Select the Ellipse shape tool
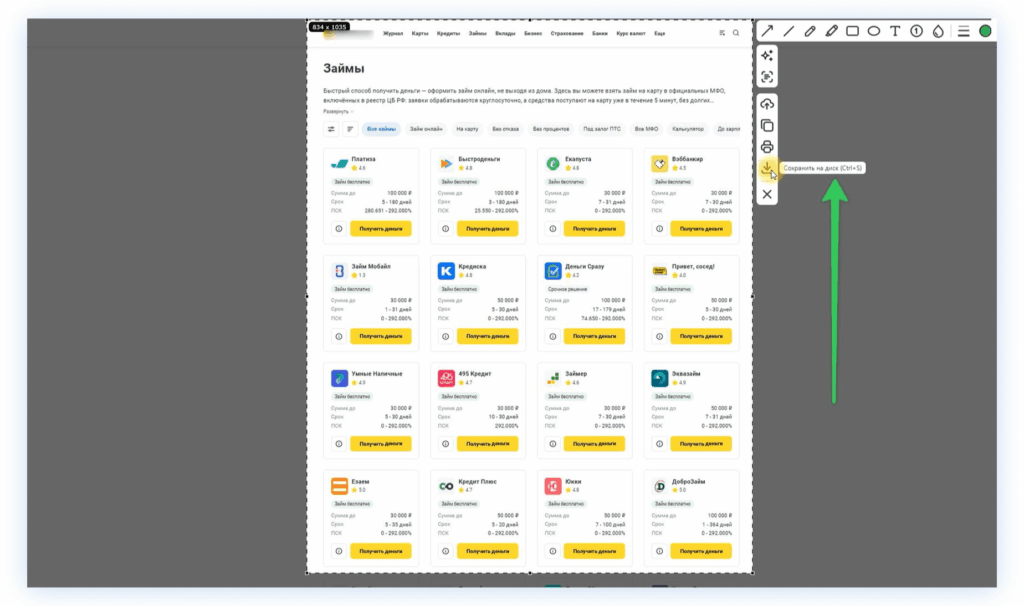 click(874, 31)
